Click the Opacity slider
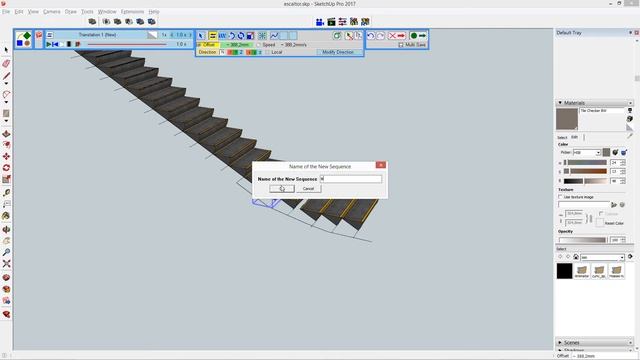Viewport: 640px width, 360px height. click(x=583, y=240)
